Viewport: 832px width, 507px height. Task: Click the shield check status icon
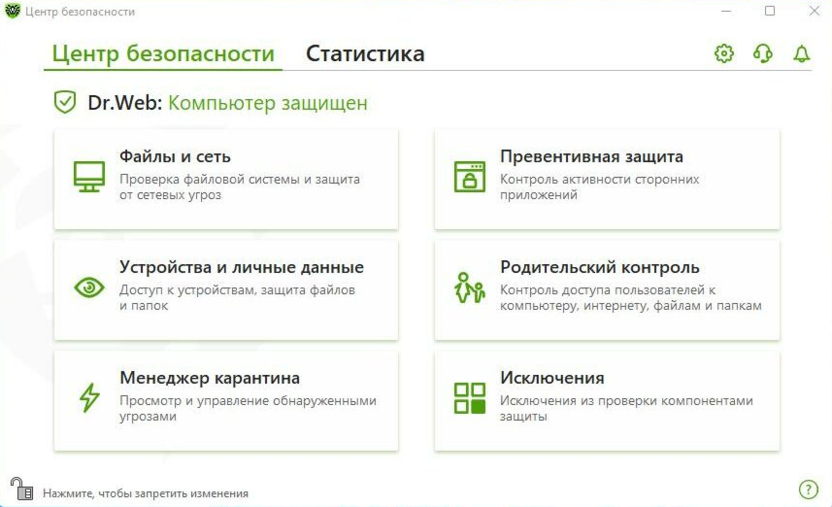click(65, 102)
